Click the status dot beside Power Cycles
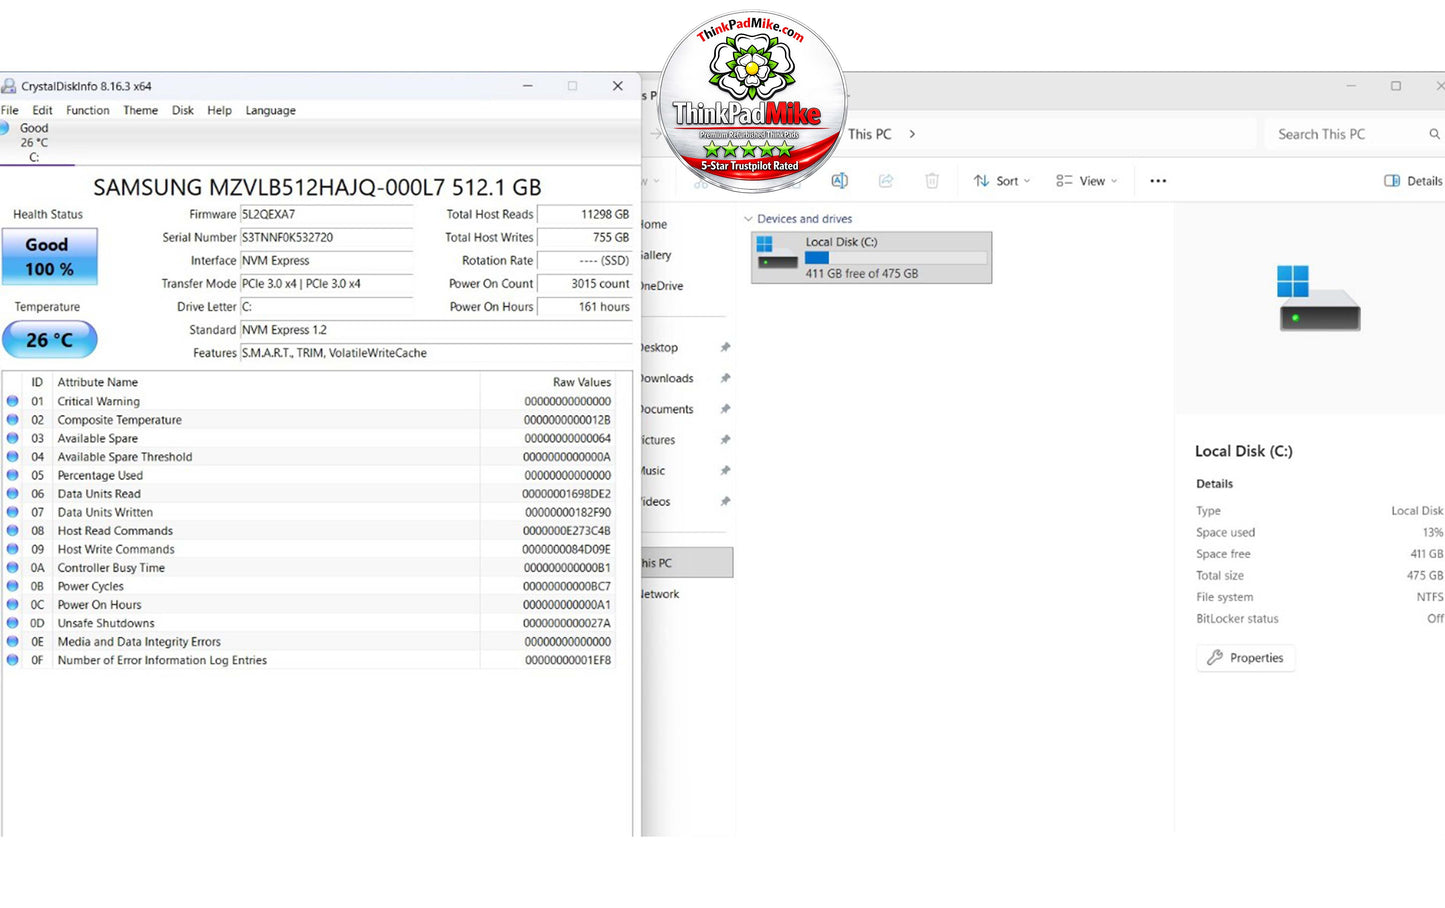Image resolution: width=1445 pixels, height=908 pixels. (x=12, y=586)
